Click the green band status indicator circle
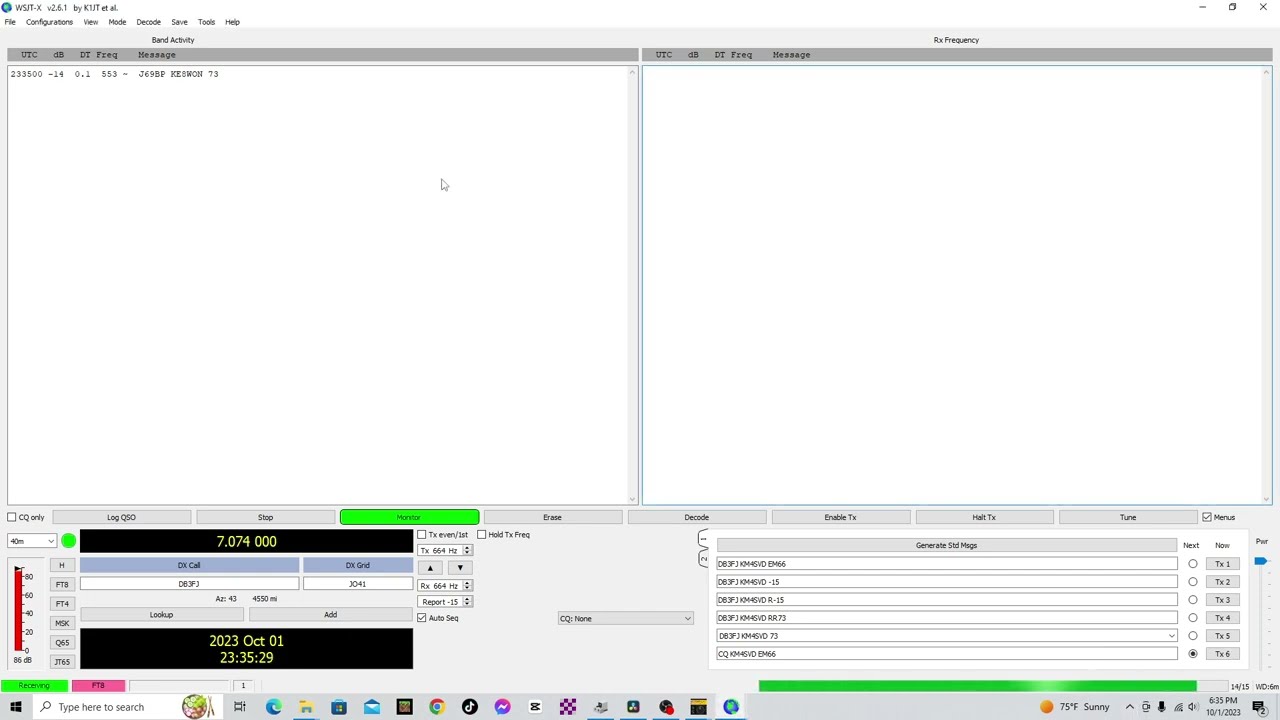The width and height of the screenshot is (1280, 720). [x=68, y=541]
